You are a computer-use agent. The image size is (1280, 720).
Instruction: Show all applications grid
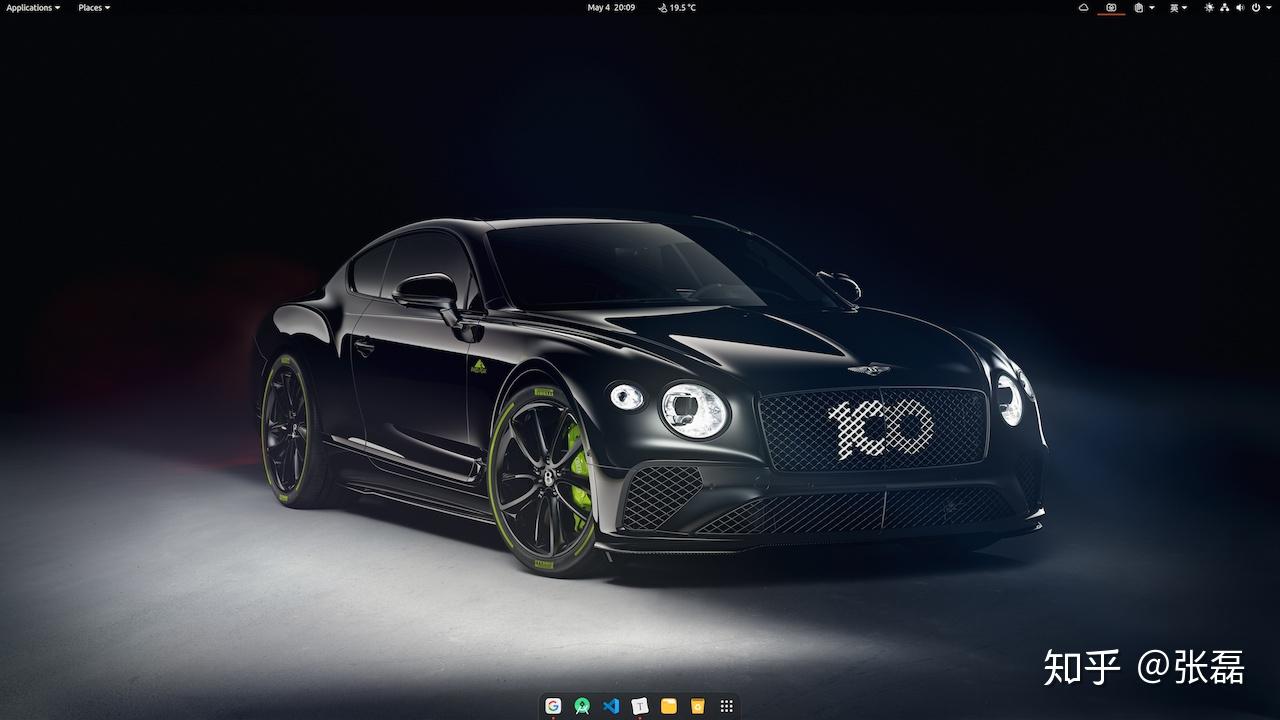tap(727, 706)
